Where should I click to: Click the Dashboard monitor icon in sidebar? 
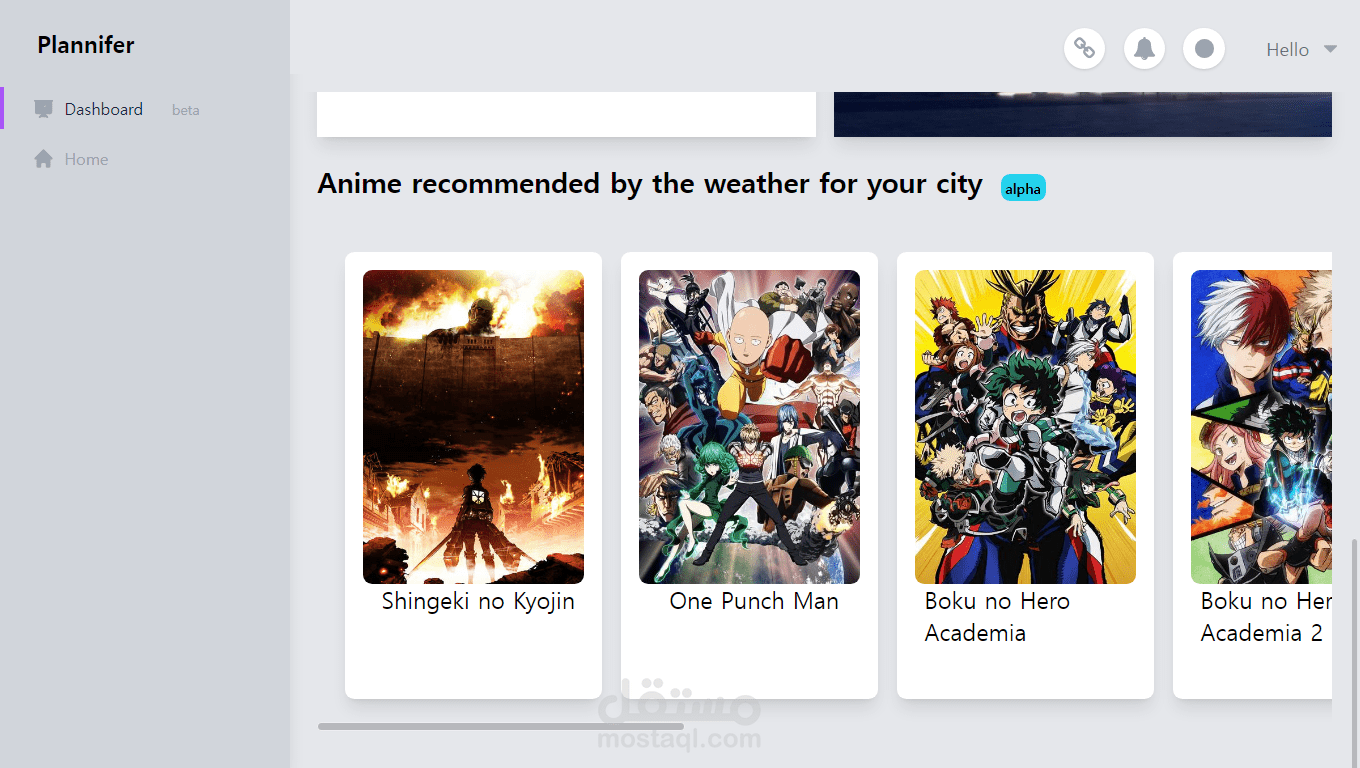click(43, 109)
